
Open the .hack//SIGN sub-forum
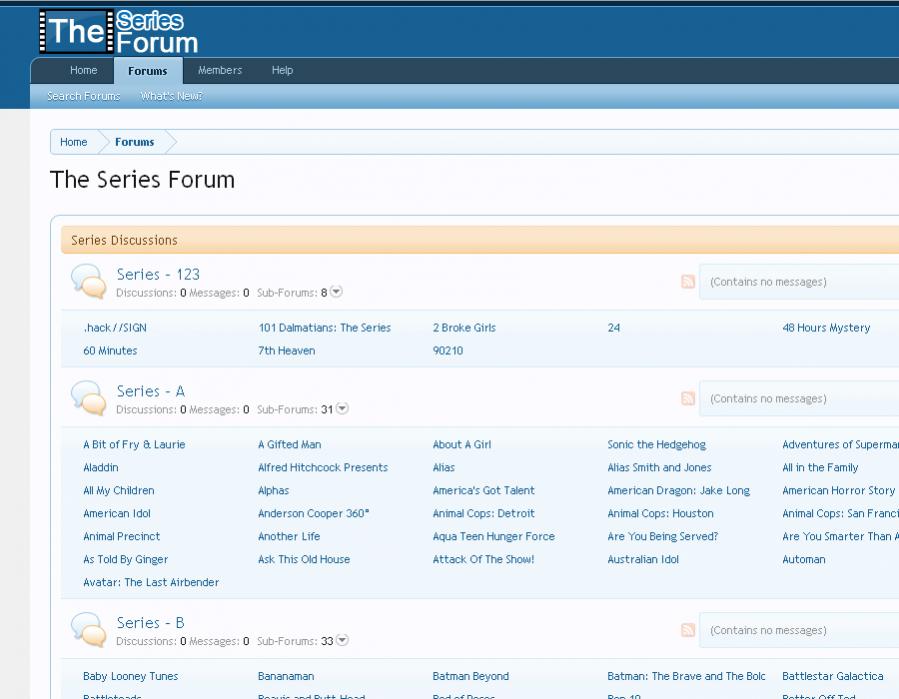[x=115, y=327]
